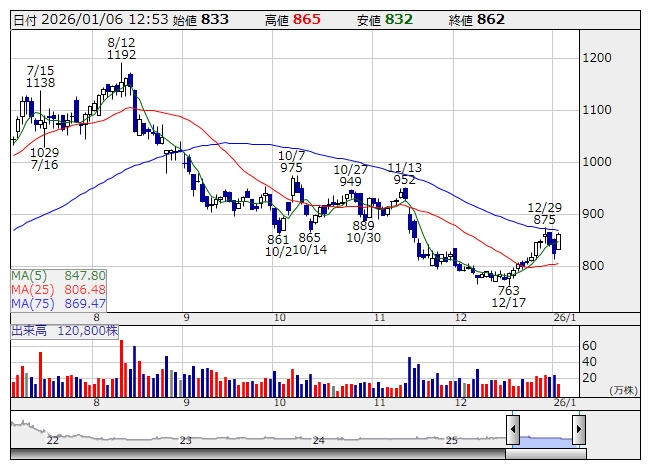Click year 24 in the overview timeline
Screen dimensions: 653x470
point(318,440)
